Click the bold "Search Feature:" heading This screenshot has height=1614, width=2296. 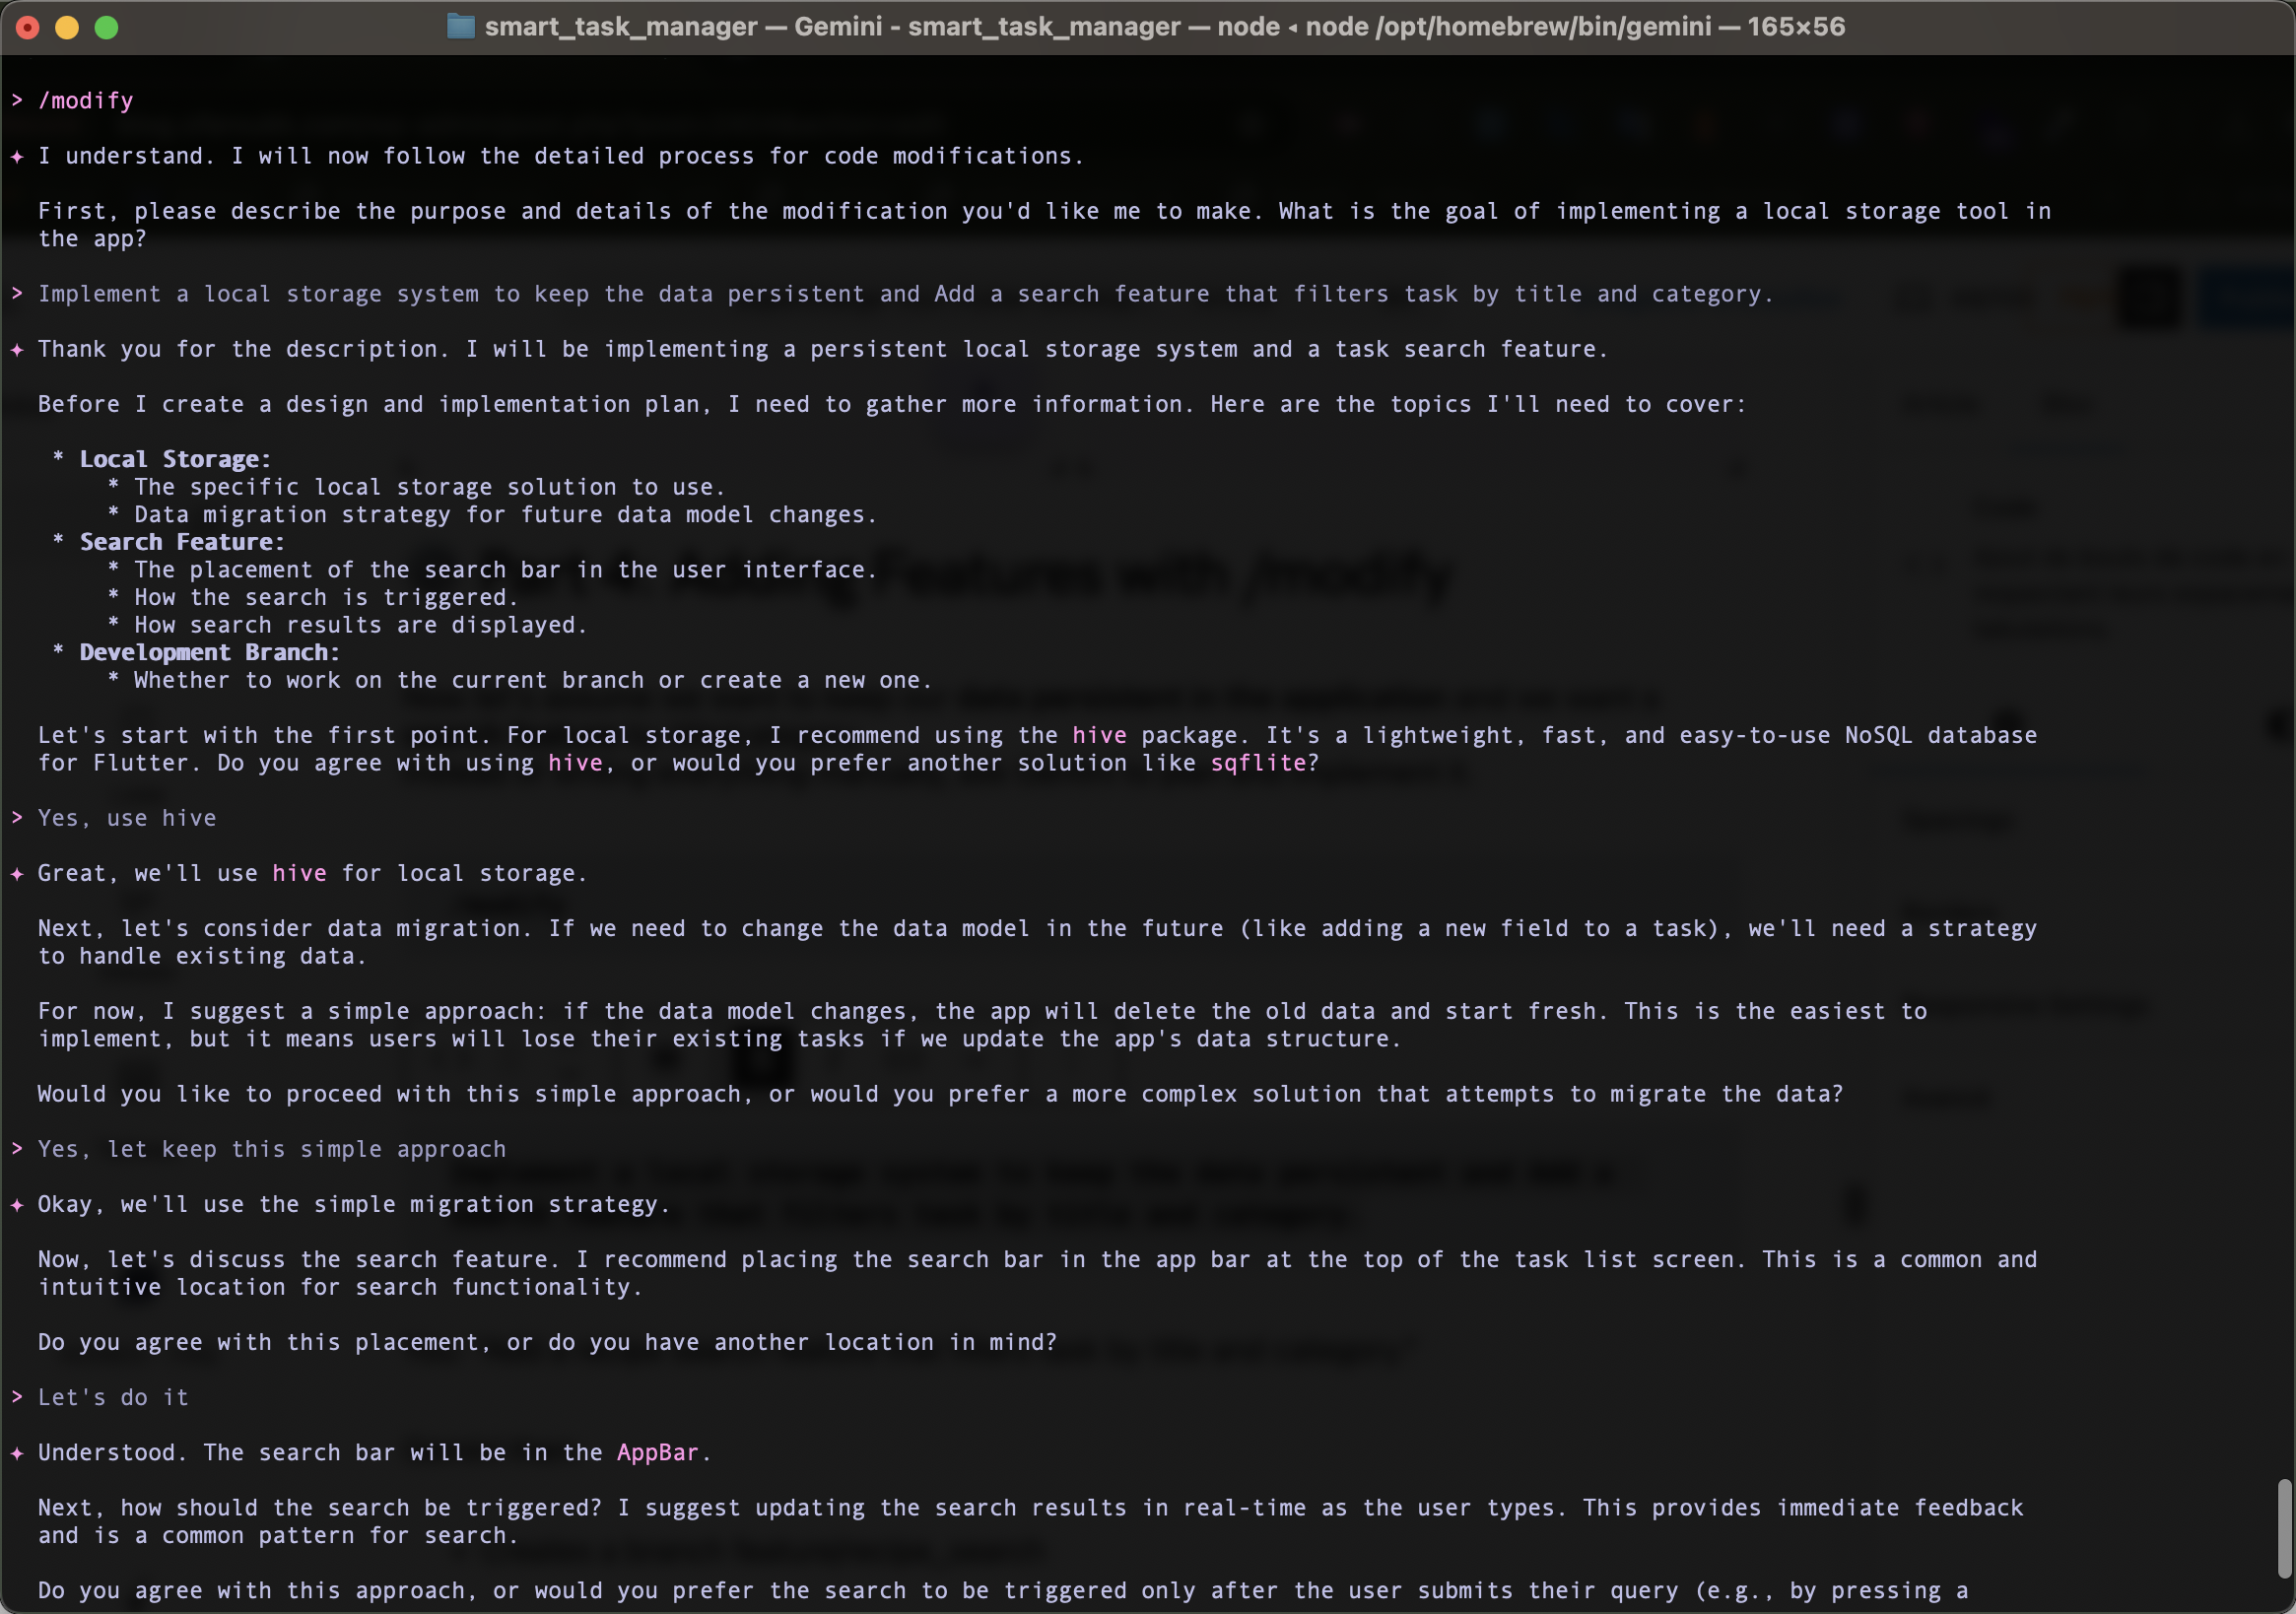point(182,542)
